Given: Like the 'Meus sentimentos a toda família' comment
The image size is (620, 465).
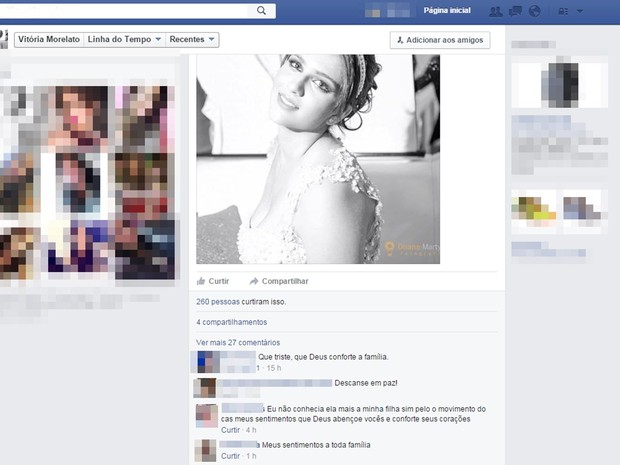Looking at the screenshot, I should [x=230, y=456].
